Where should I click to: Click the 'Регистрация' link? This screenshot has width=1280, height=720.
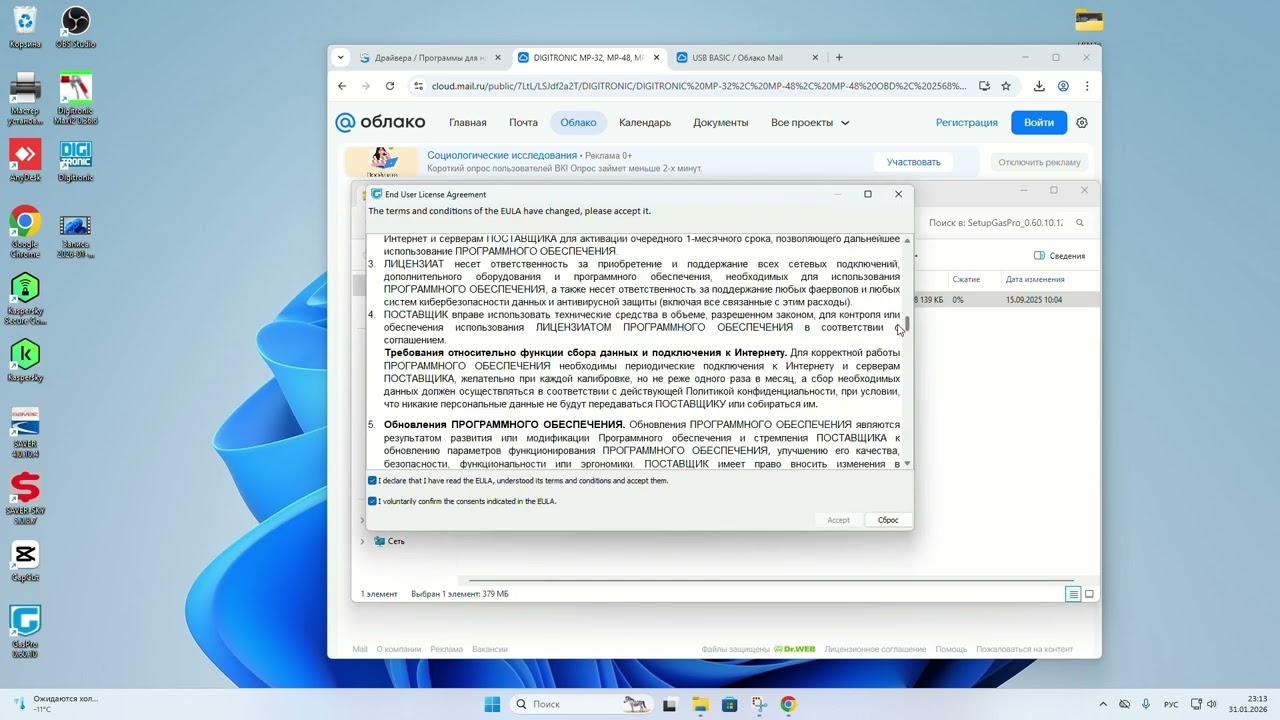967,123
